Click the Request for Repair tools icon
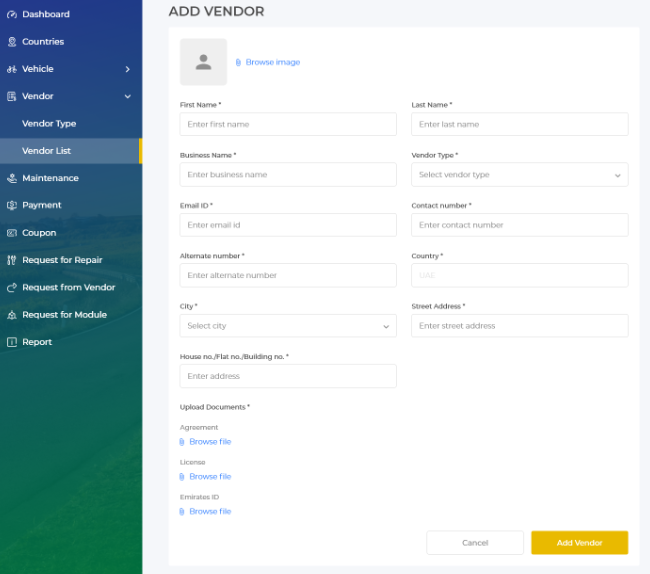650x574 pixels. click(x=12, y=260)
